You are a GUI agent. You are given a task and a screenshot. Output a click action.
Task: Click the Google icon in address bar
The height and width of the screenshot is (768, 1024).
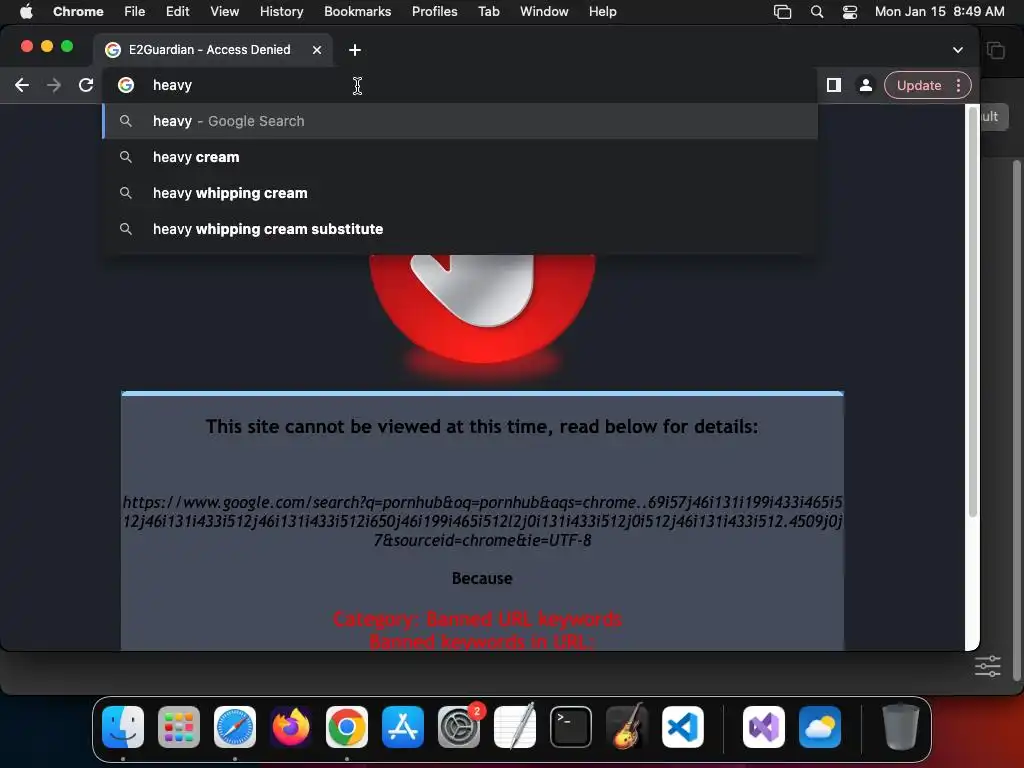125,85
